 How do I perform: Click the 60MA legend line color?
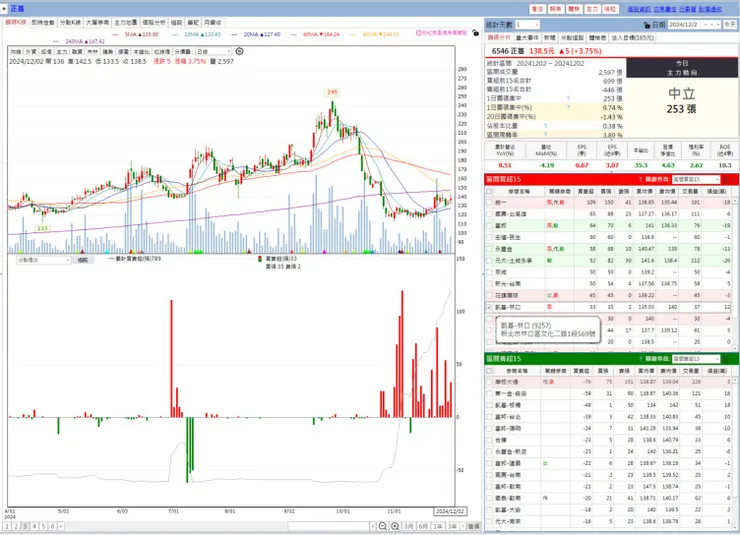click(x=294, y=34)
